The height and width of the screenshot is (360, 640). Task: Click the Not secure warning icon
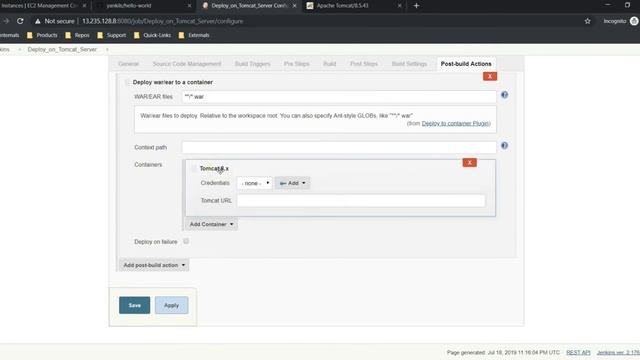[38, 21]
